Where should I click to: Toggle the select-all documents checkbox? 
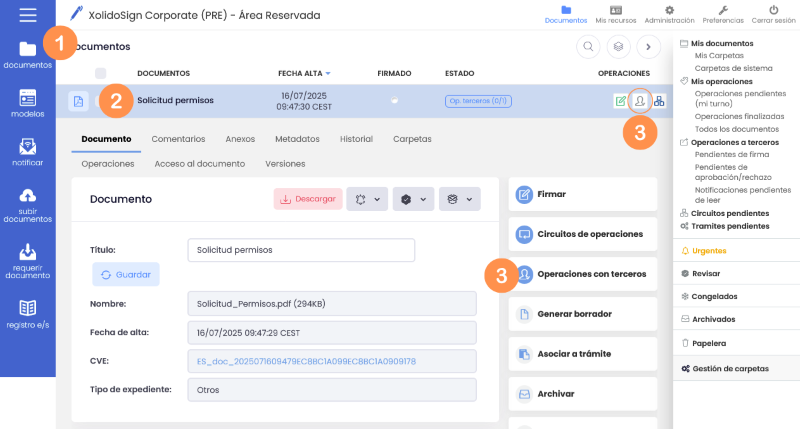[101, 73]
